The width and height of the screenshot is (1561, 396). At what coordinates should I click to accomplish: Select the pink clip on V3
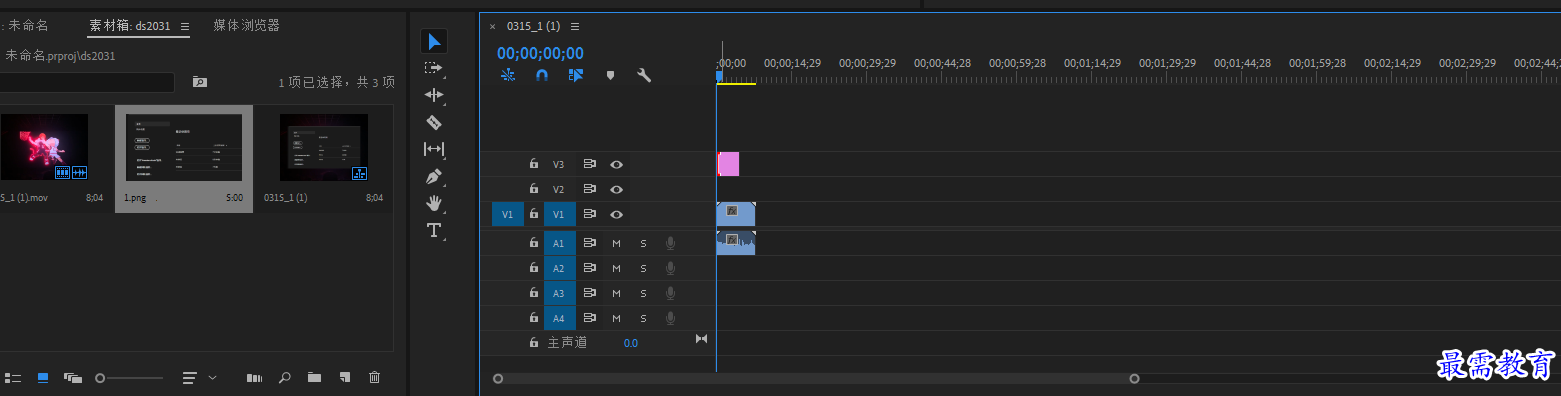pos(728,164)
